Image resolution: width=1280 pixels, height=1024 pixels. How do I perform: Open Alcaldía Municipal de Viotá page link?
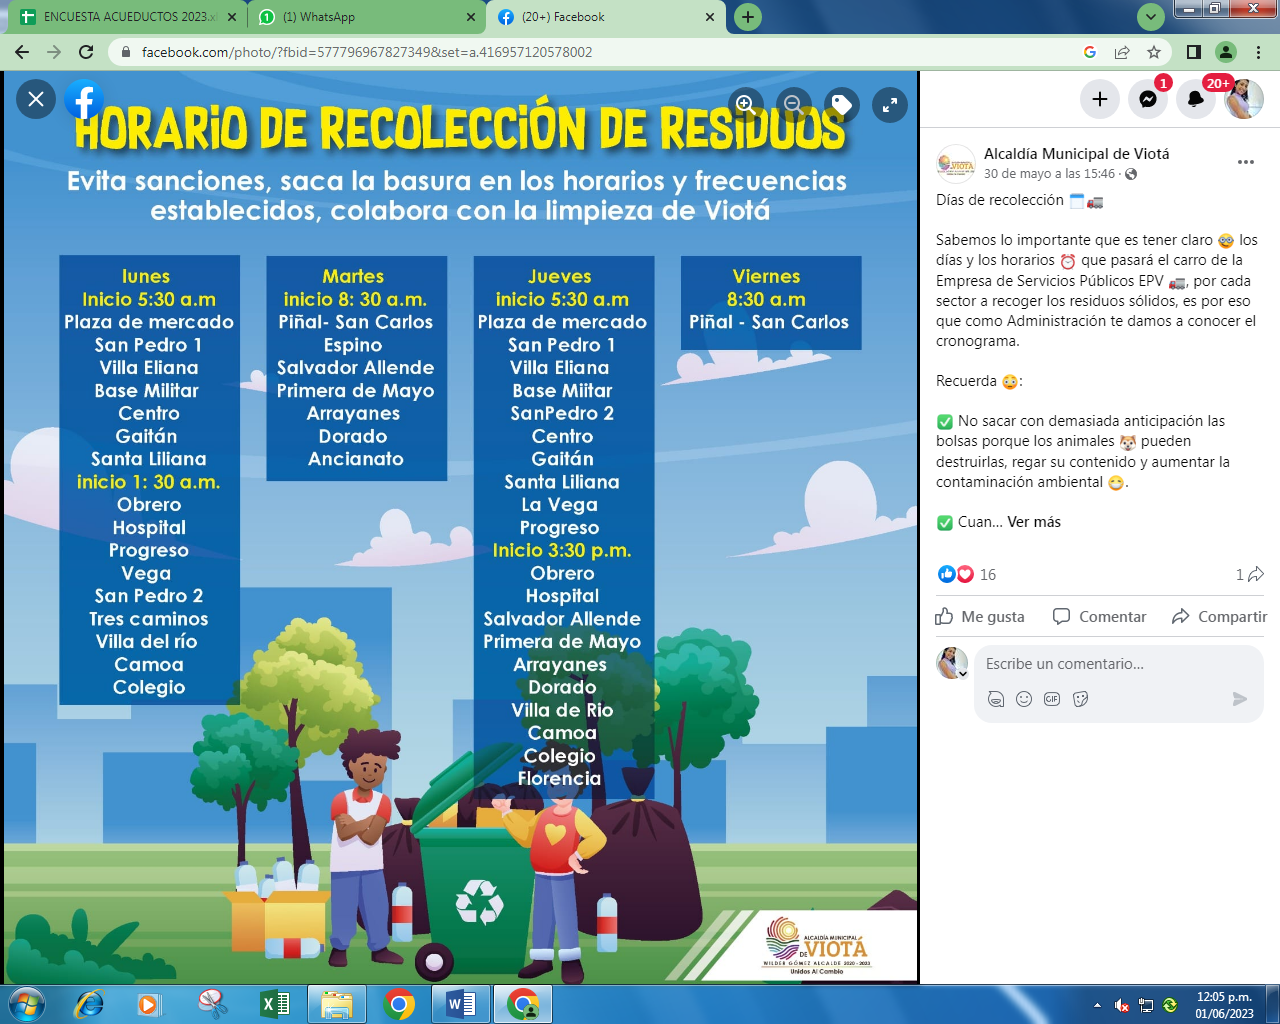[1076, 154]
